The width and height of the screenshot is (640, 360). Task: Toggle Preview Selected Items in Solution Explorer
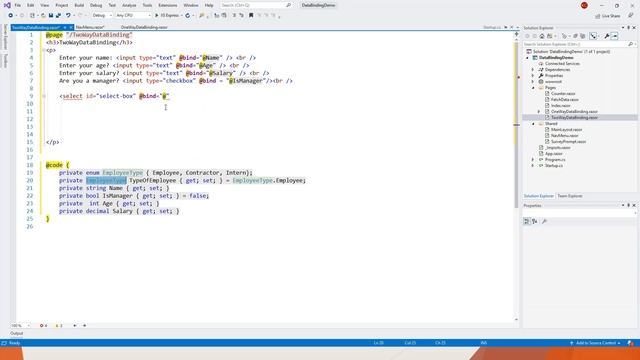tap(615, 36)
